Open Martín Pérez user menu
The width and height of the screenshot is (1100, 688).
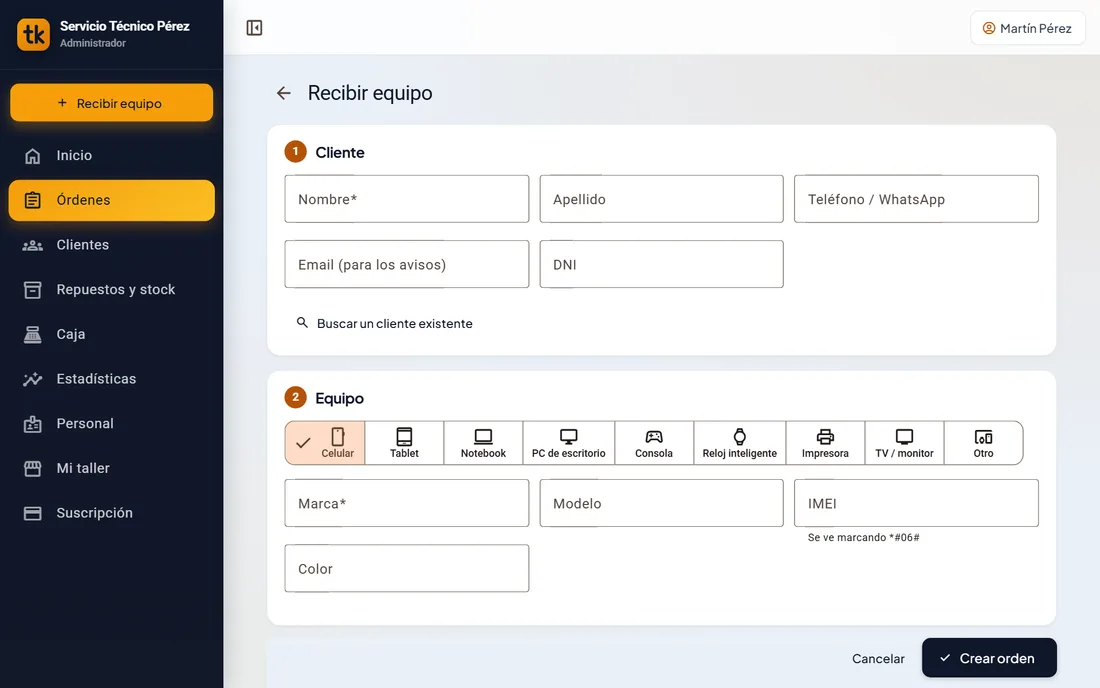point(1028,28)
